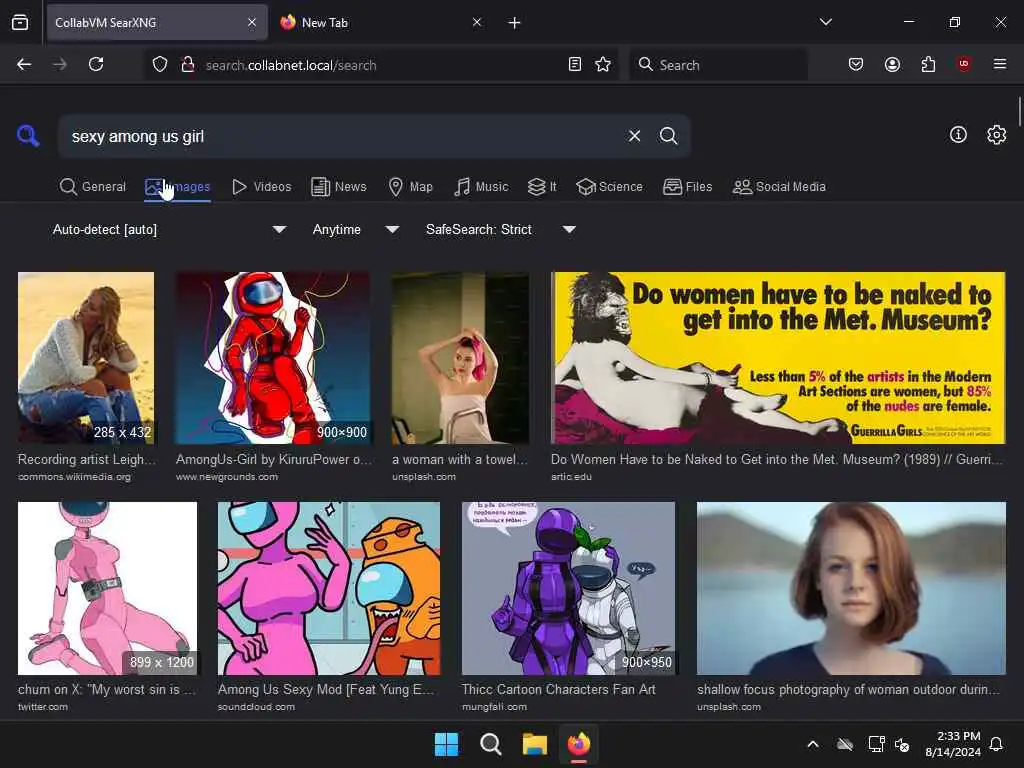The image size is (1024, 768).
Task: Open the shallow focus photography woman thumbnail
Action: click(851, 588)
